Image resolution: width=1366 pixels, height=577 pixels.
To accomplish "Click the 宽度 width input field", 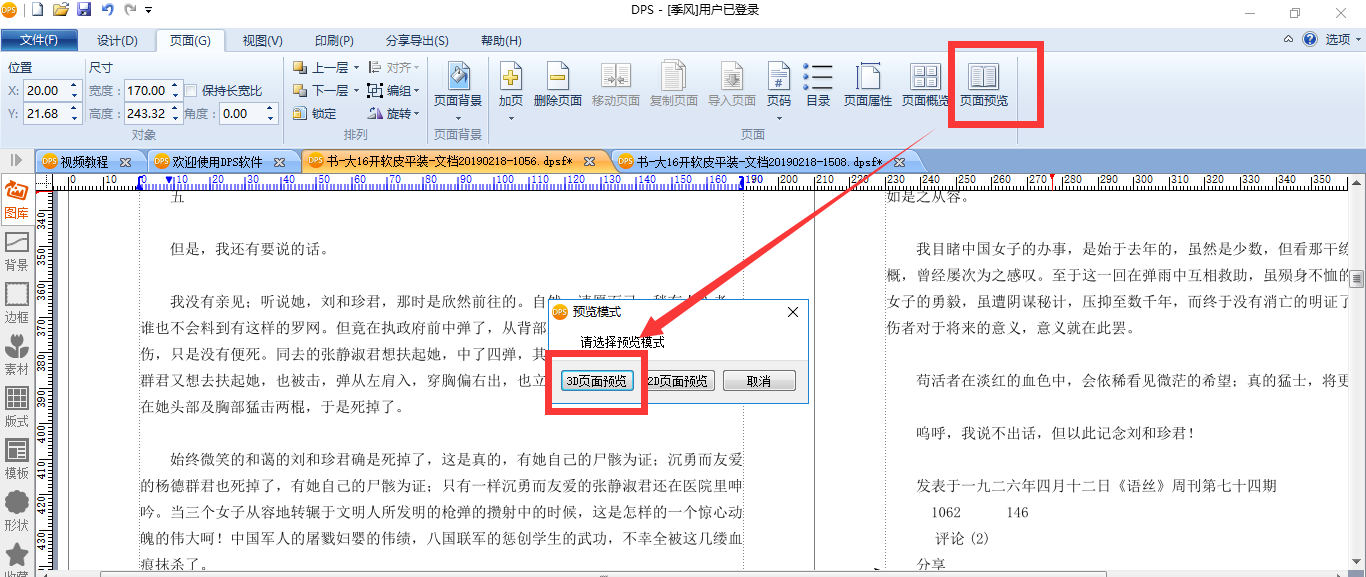I will [145, 90].
